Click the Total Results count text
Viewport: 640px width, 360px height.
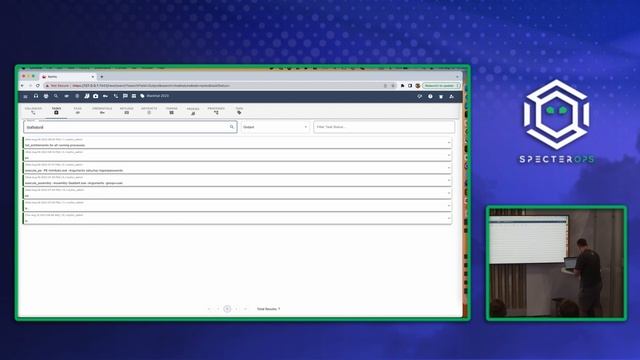[269, 309]
